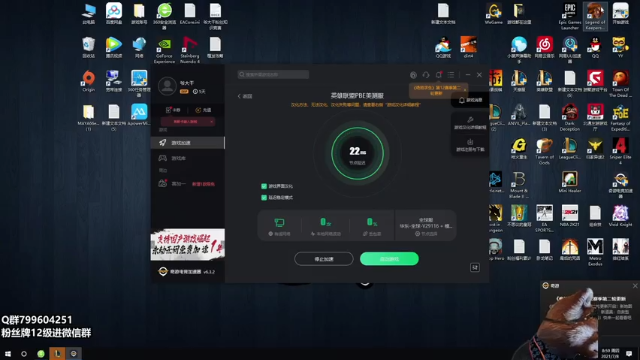Click the packet loss 0% value
This screenshot has width=640, height=360.
point(372,222)
